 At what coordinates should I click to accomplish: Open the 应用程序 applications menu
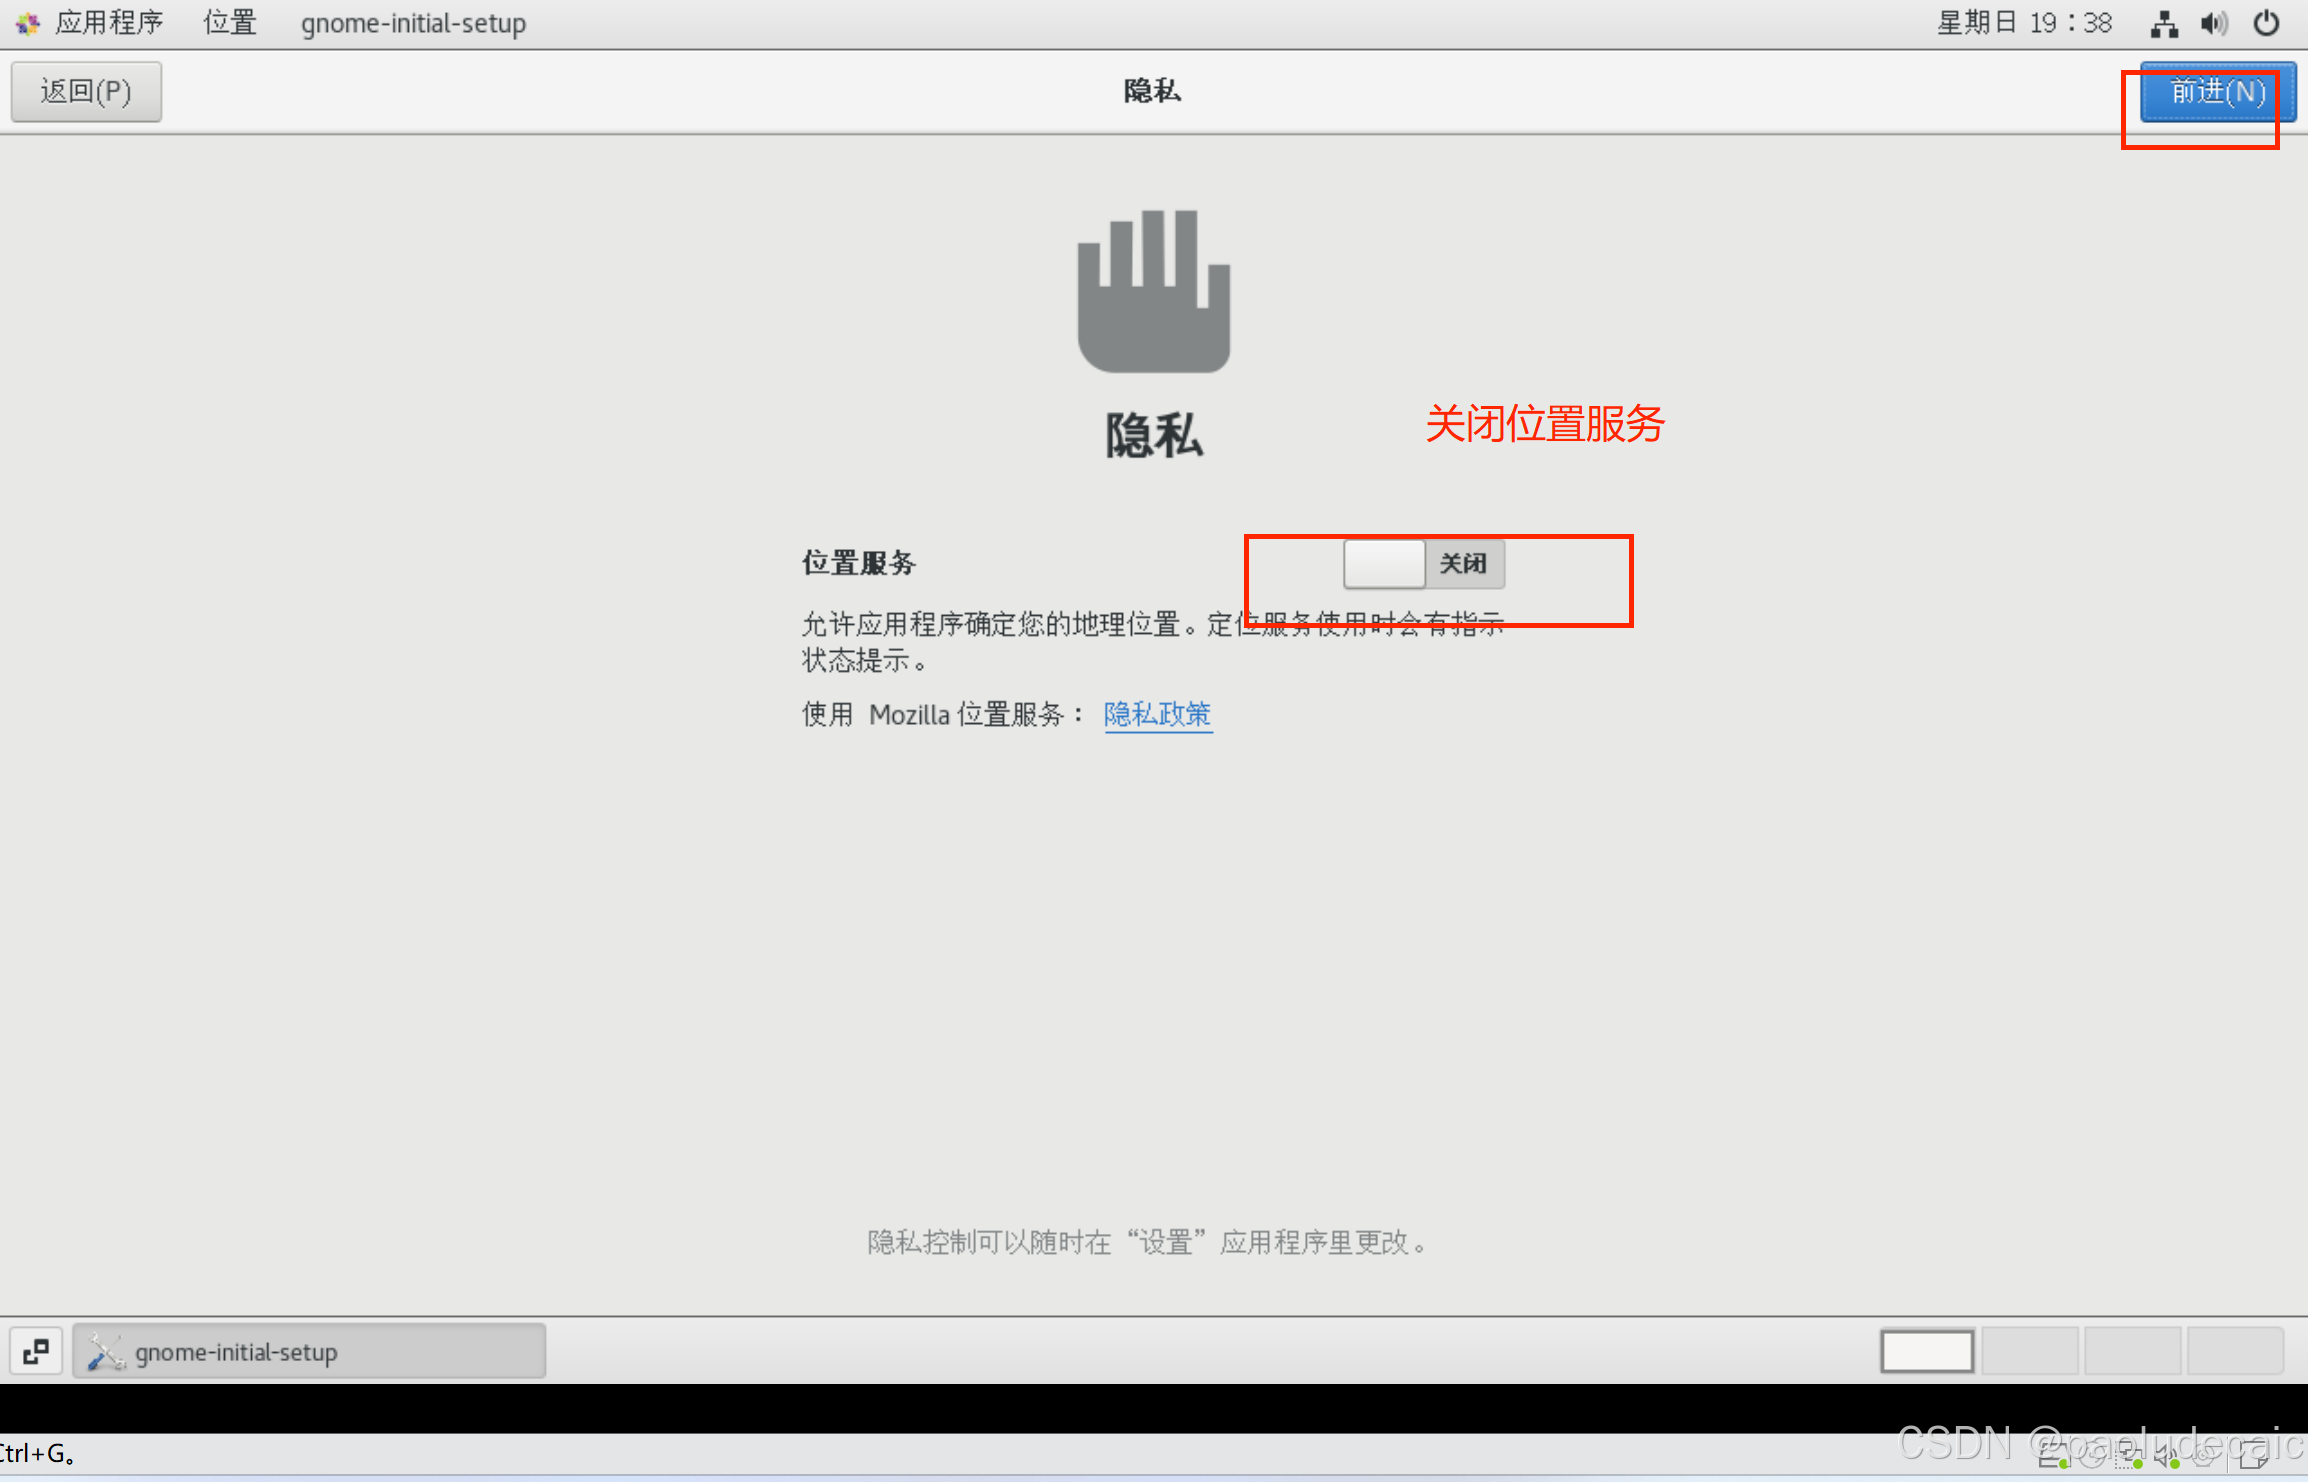(x=108, y=23)
